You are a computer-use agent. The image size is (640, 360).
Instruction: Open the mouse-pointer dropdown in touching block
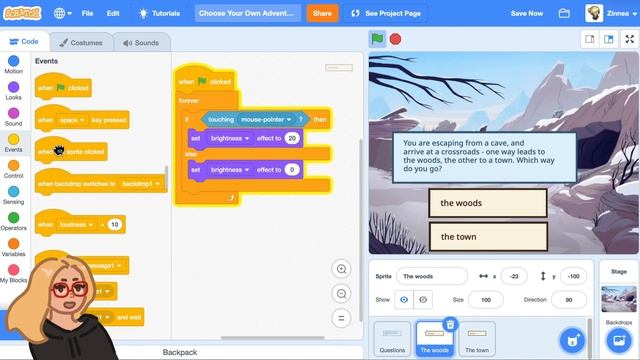(265, 120)
